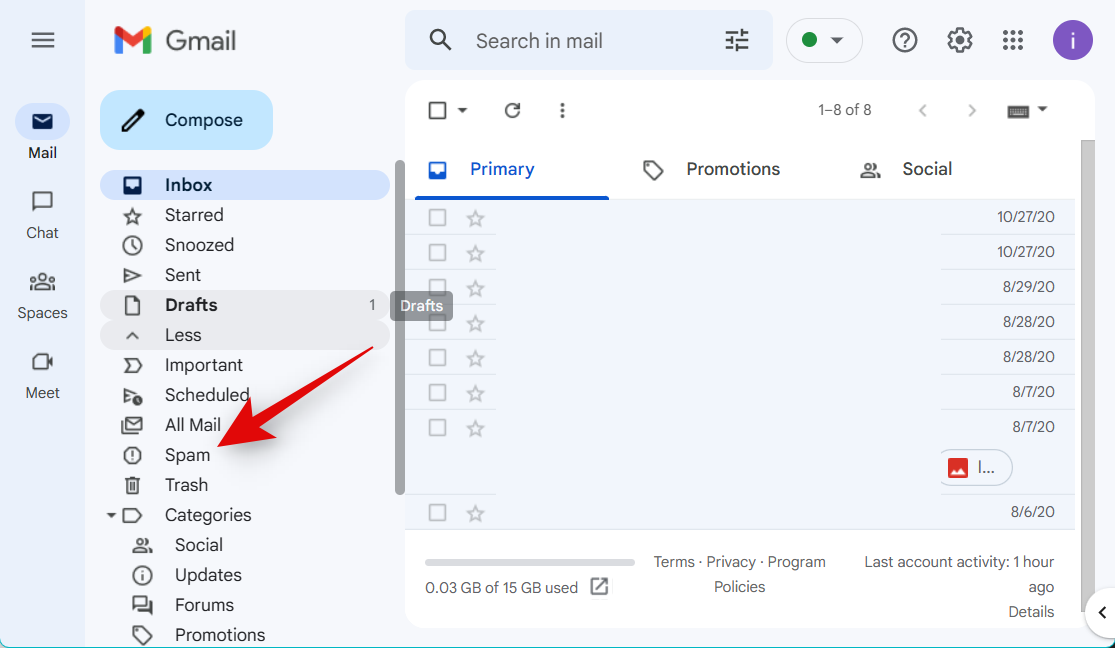
Task: Show search options filter icon
Action: point(737,41)
